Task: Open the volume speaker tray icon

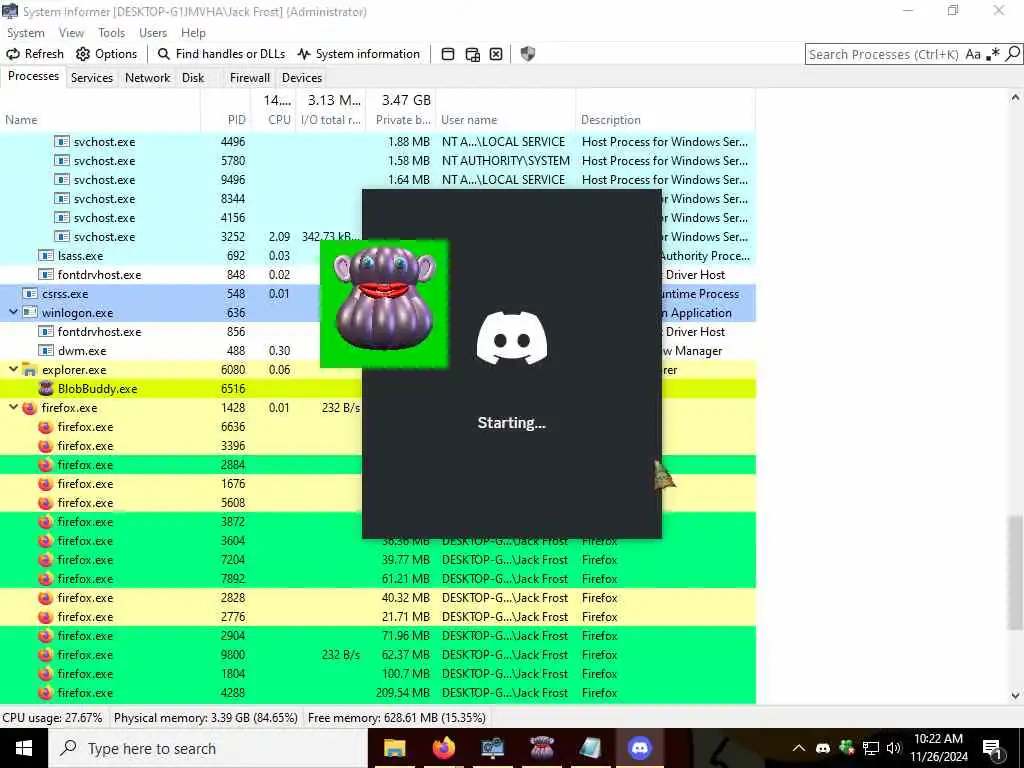Action: pos(894,748)
